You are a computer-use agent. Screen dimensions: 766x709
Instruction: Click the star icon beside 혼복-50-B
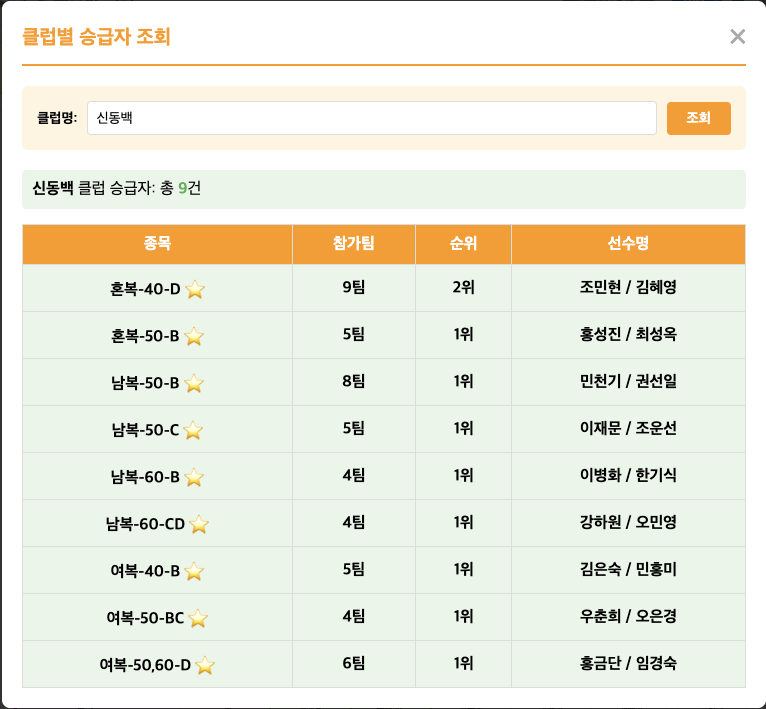click(x=194, y=336)
